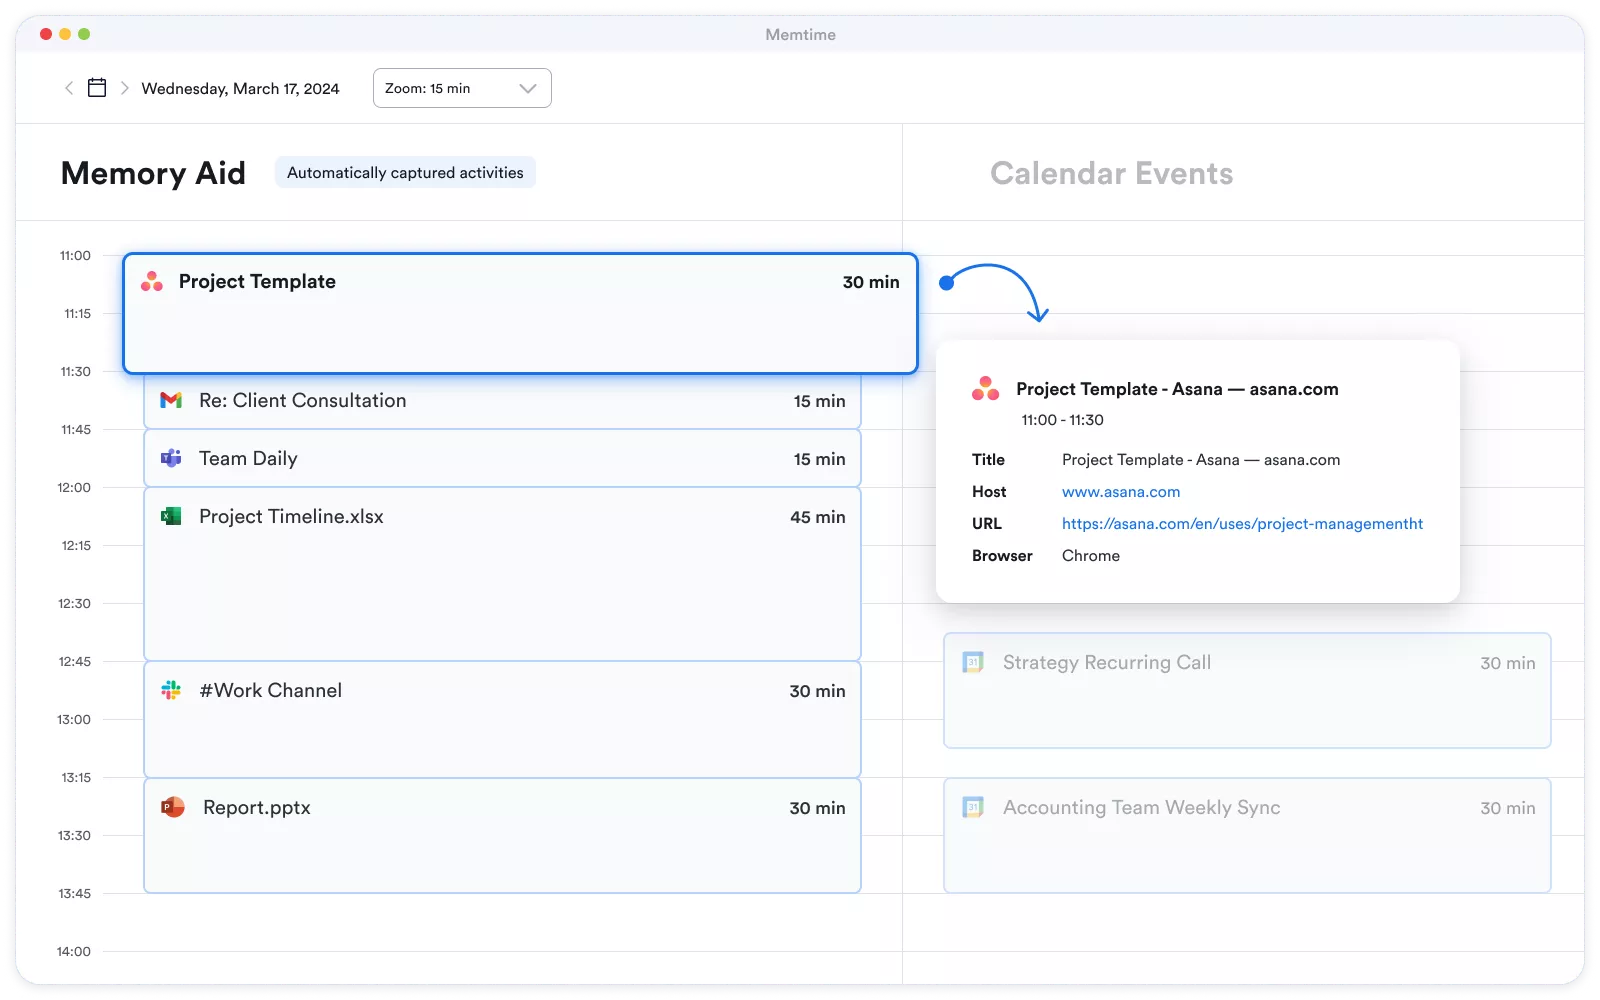This screenshot has width=1600, height=1000.
Task: Click the Gmail icon for Client Consultation
Action: click(x=171, y=400)
